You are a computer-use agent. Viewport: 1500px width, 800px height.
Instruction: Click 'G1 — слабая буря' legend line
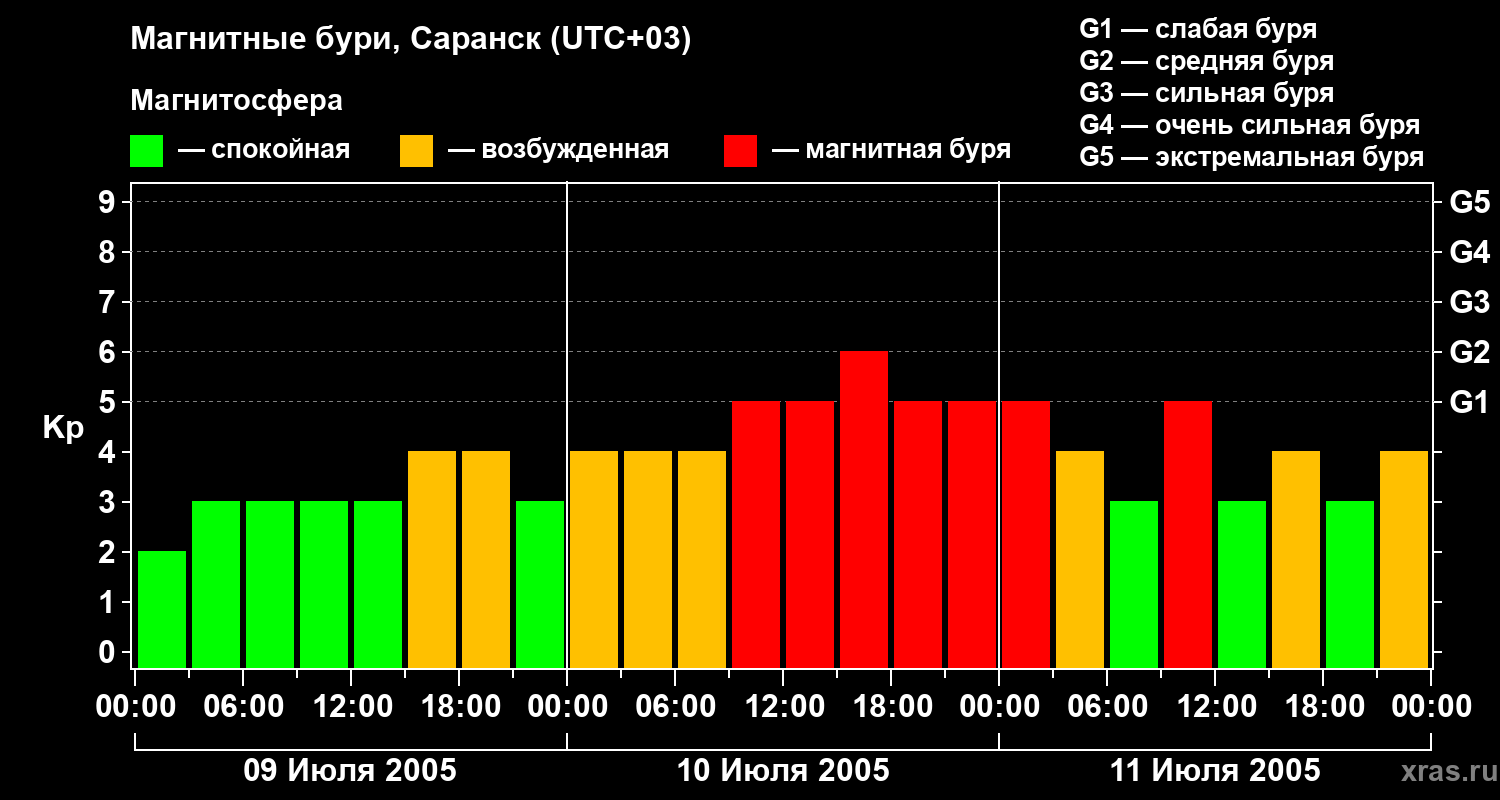(1198, 29)
